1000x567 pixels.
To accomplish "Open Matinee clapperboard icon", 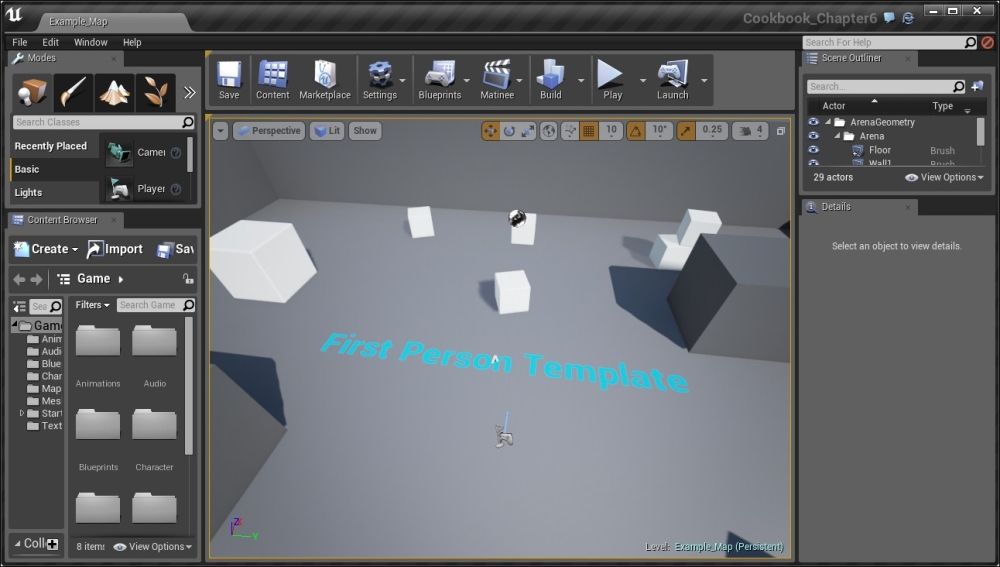I will 497,80.
